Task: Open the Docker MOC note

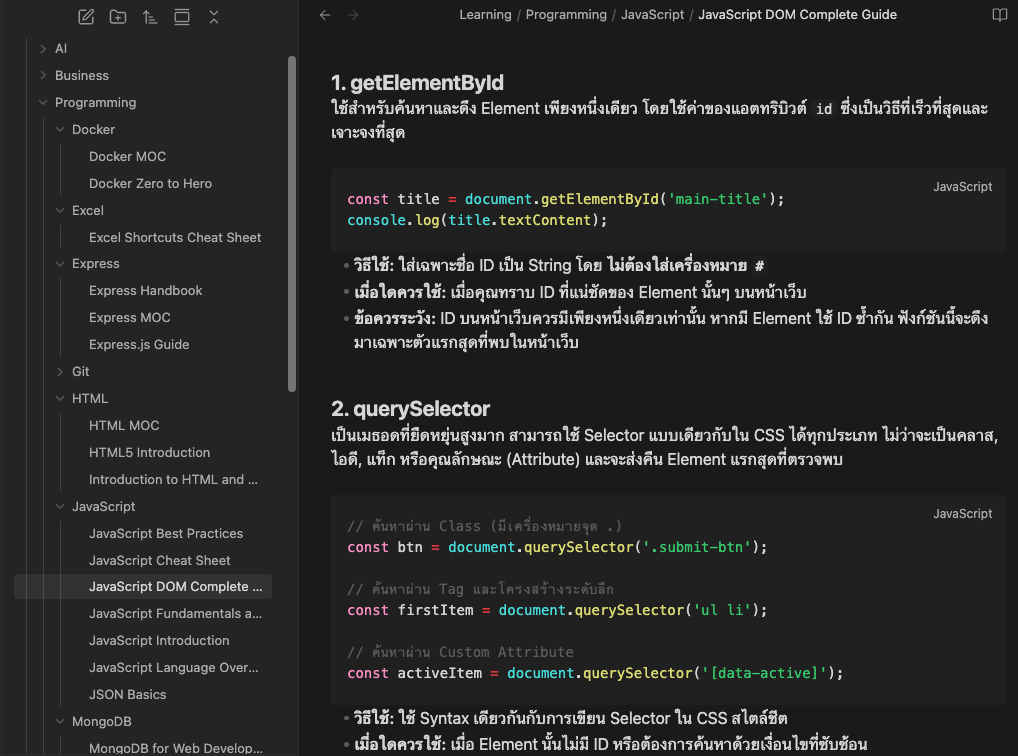Action: point(127,157)
